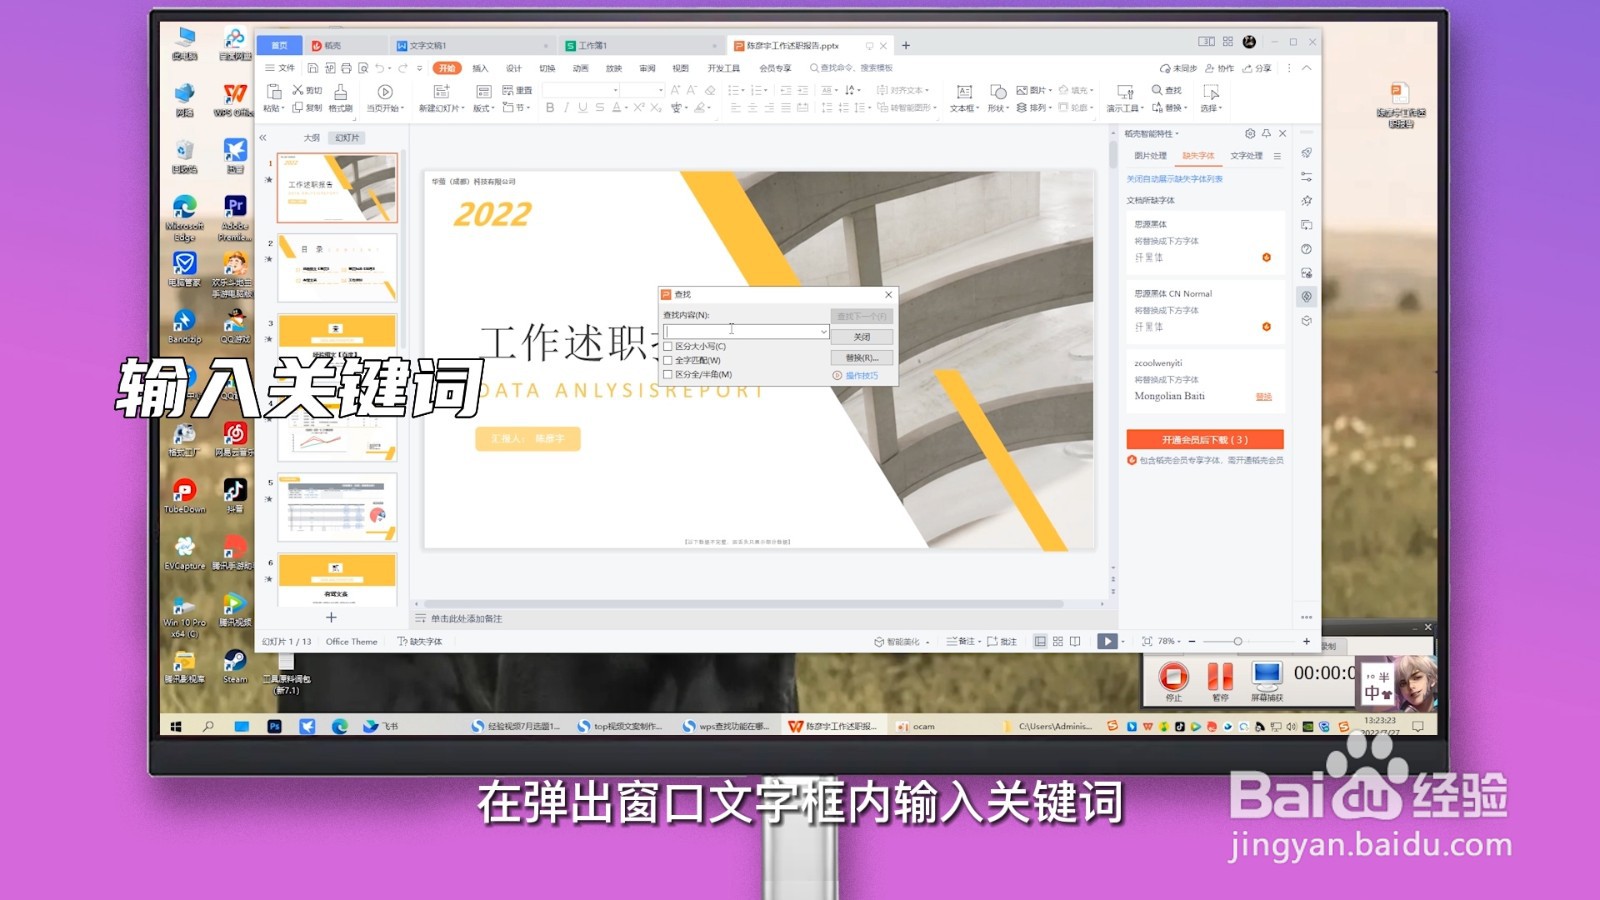Collapse the ribbon with the chevron arrow
This screenshot has height=900, width=1600.
1306,68
